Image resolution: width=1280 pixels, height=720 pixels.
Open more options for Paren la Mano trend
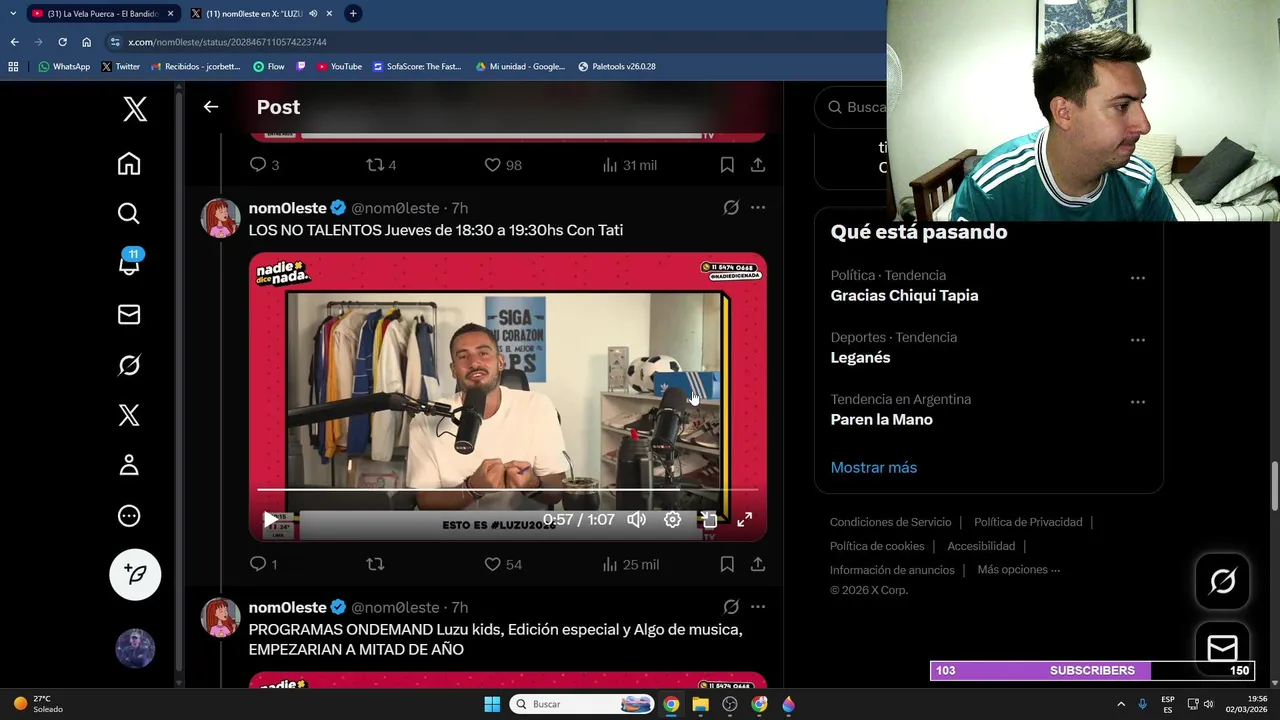1137,402
